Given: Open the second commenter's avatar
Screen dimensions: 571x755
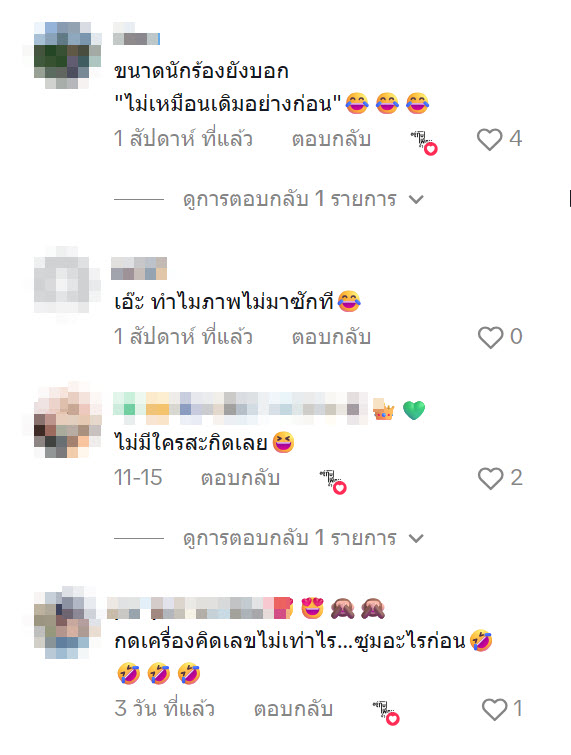Looking at the screenshot, I should point(67,280).
